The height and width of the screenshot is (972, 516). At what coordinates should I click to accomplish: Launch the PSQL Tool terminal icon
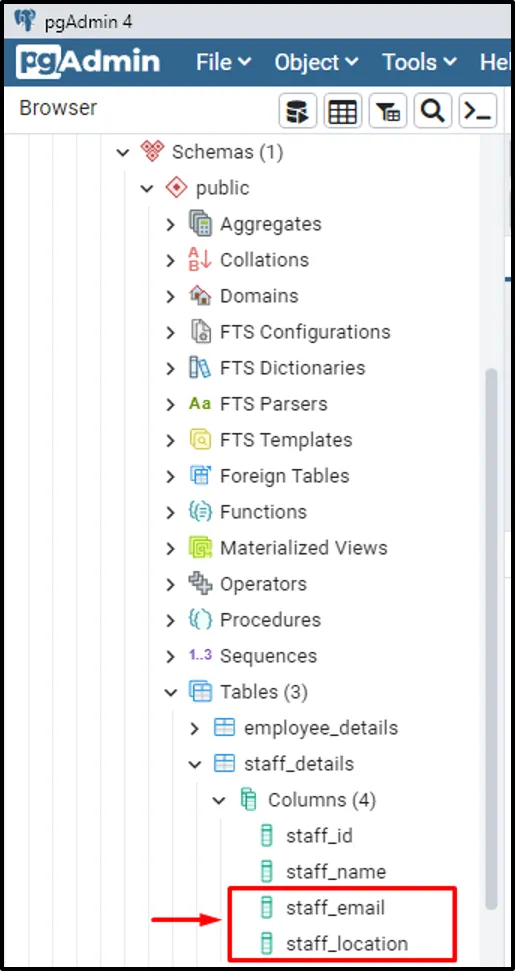[478, 111]
